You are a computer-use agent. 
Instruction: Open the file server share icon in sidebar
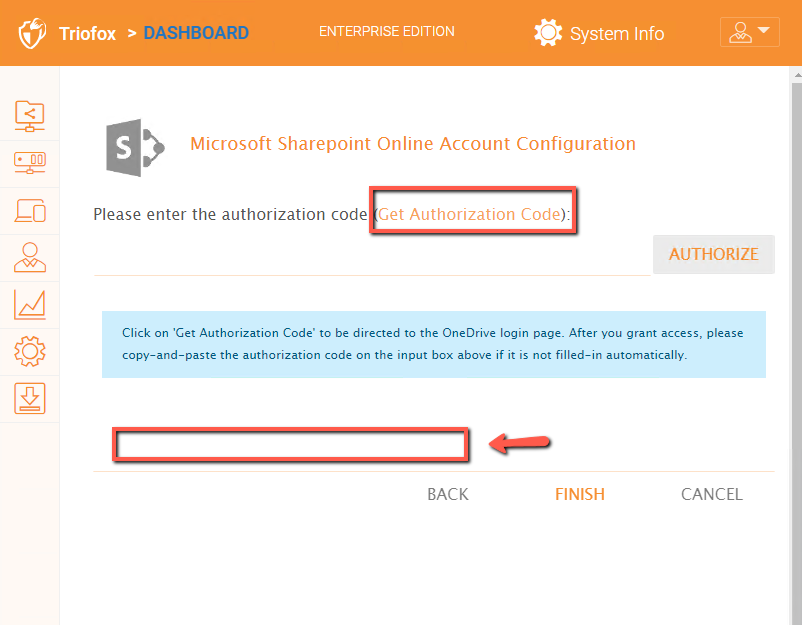[30, 116]
